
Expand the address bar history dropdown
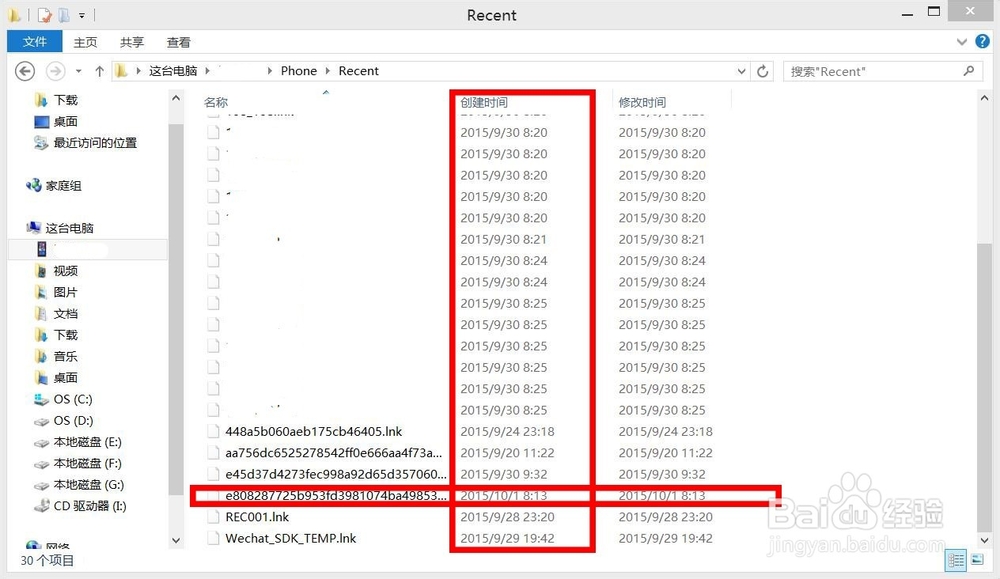pyautogui.click(x=741, y=71)
